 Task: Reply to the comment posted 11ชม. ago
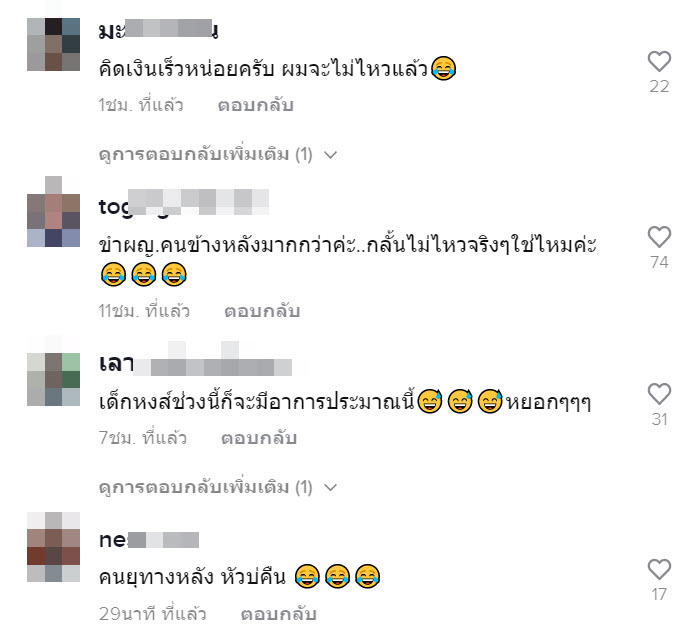[x=262, y=311]
